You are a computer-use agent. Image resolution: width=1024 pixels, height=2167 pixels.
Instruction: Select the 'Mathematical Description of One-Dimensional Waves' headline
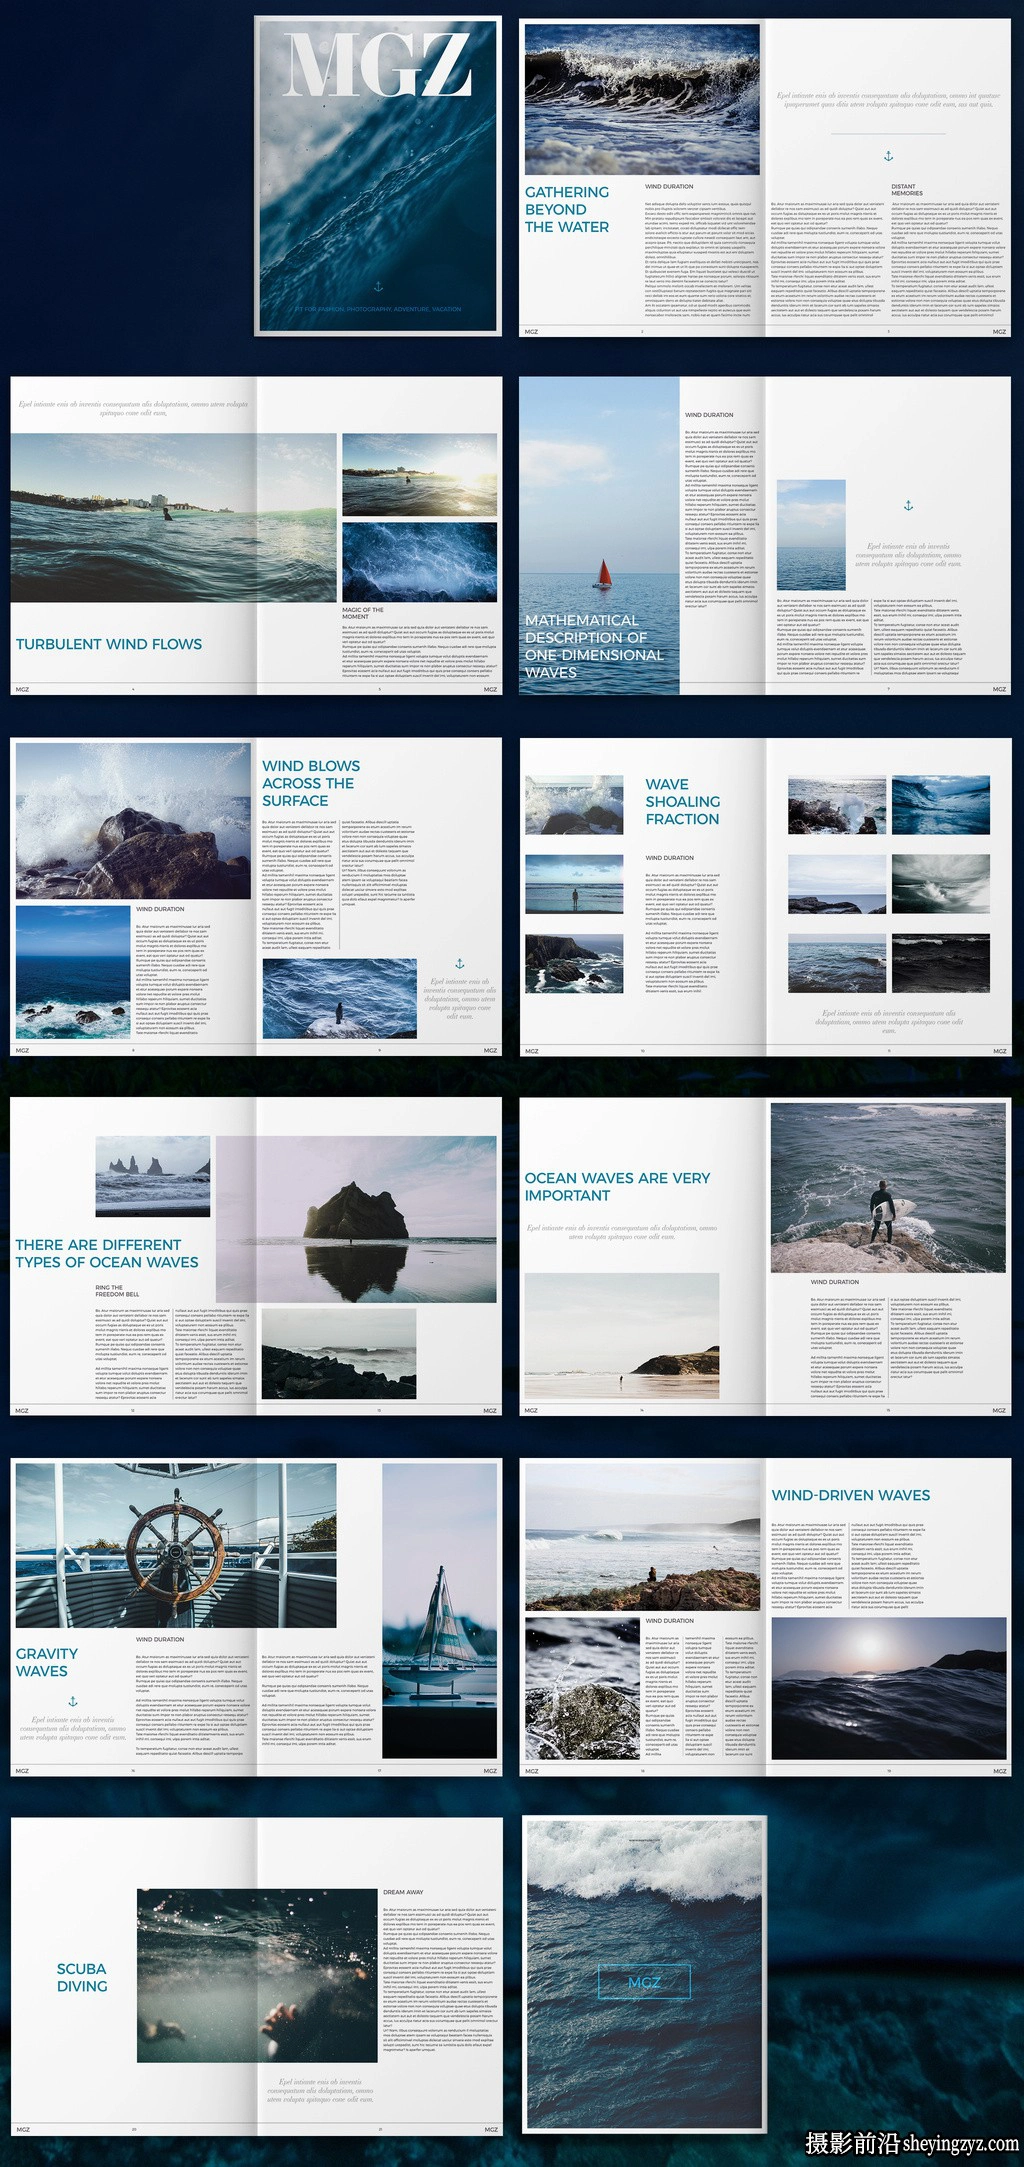(x=594, y=646)
